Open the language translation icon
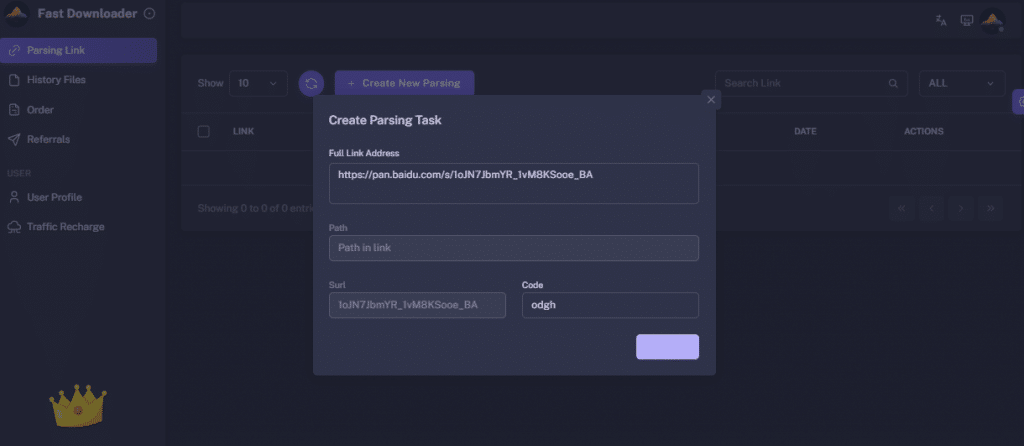This screenshot has width=1024, height=446. (941, 20)
